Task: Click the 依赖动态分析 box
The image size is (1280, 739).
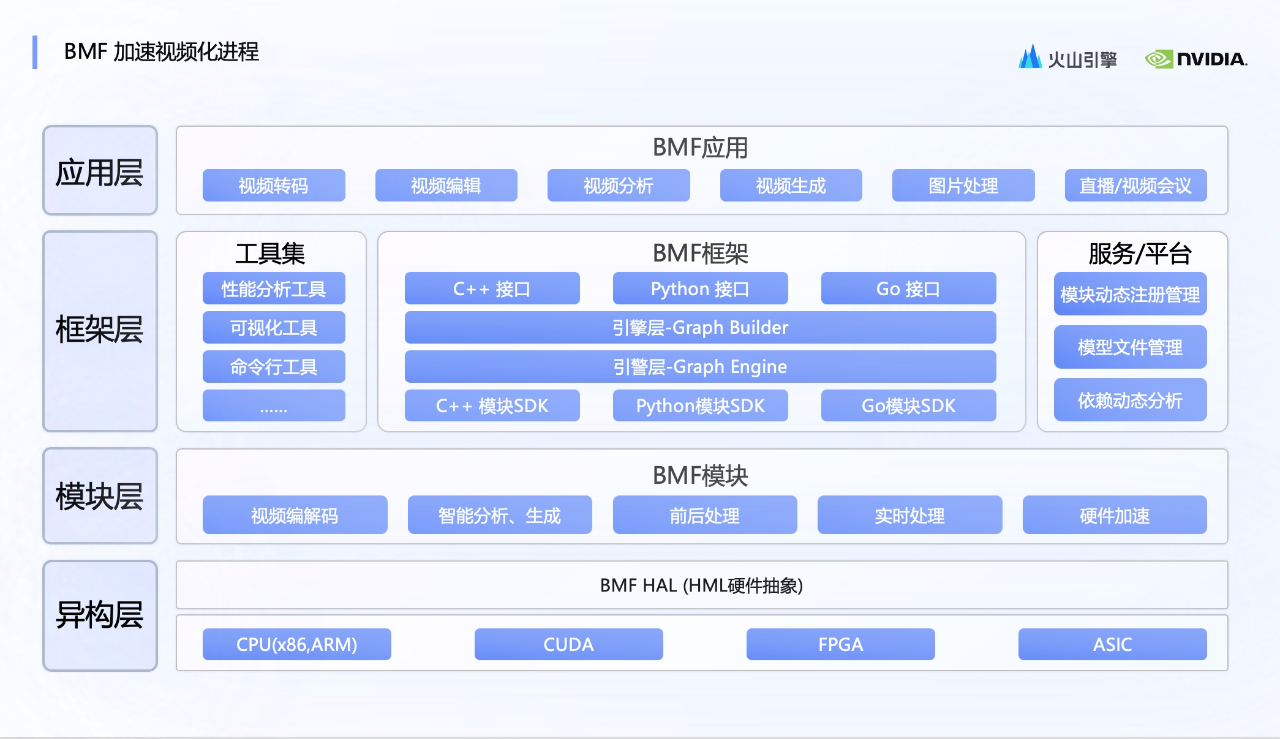Action: (1130, 400)
